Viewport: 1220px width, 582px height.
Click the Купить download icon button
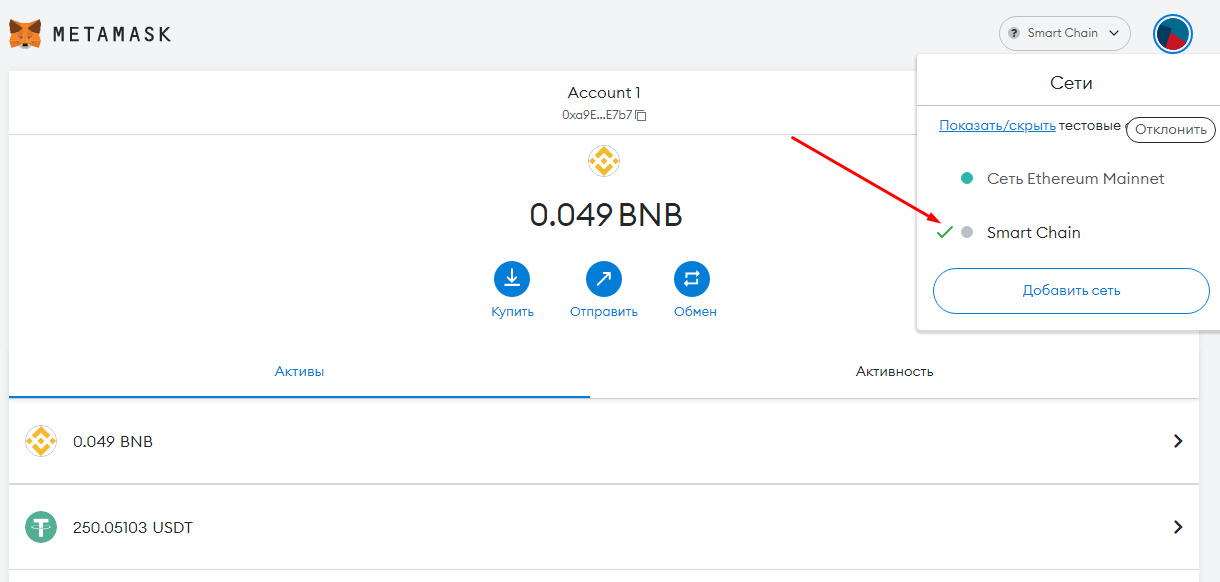click(512, 279)
